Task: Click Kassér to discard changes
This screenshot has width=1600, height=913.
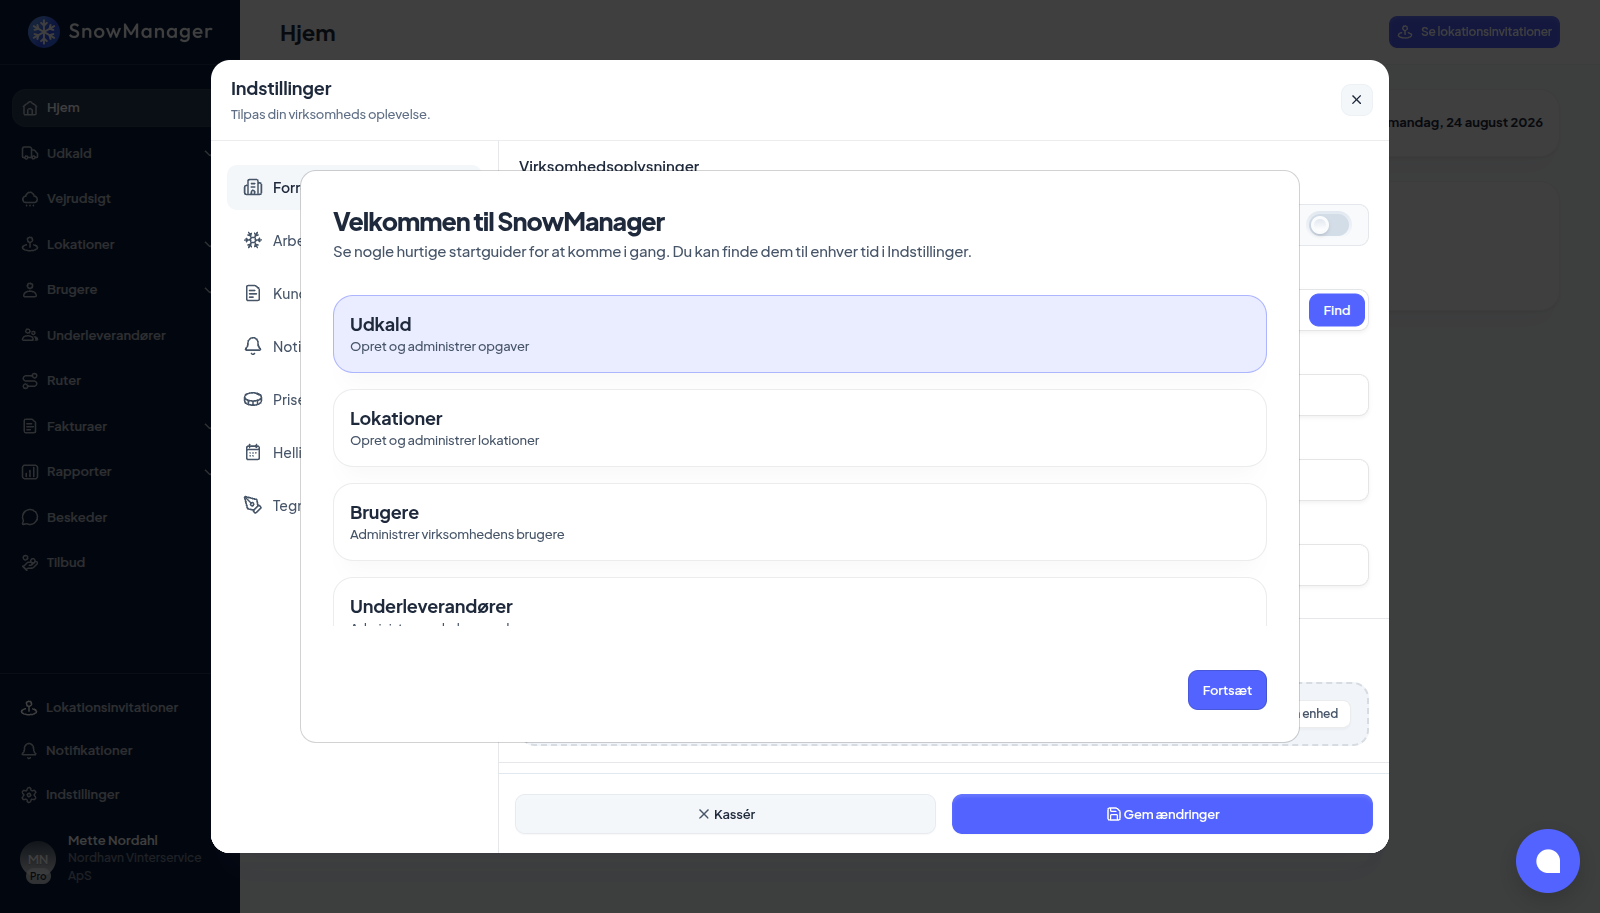Action: pos(726,814)
